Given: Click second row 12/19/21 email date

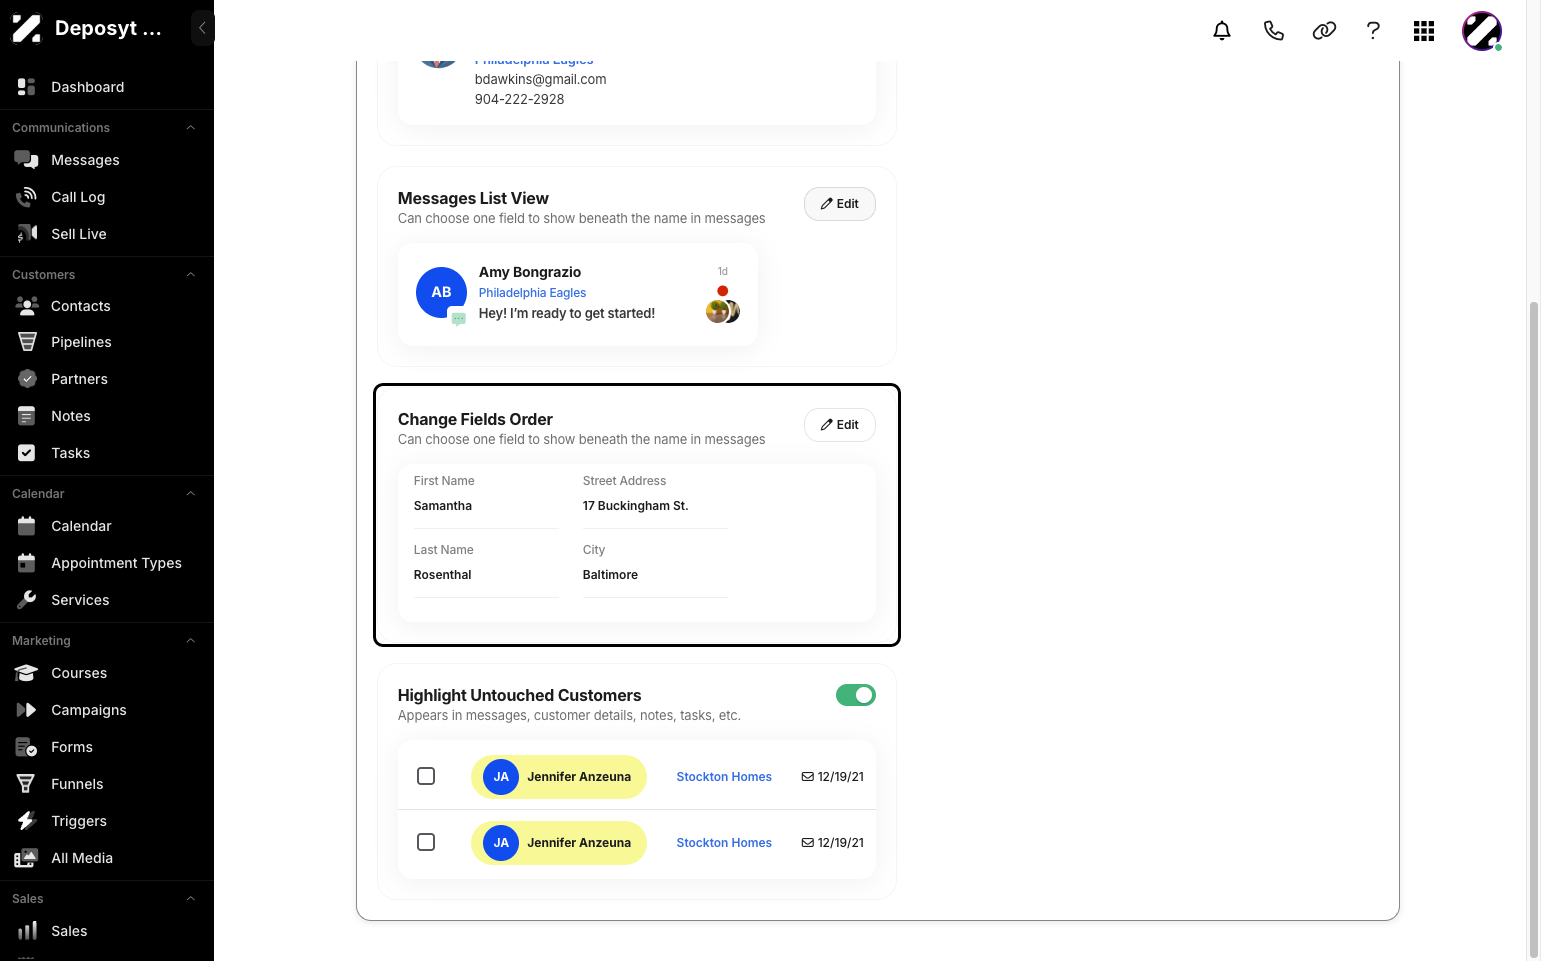Looking at the screenshot, I should [x=833, y=843].
